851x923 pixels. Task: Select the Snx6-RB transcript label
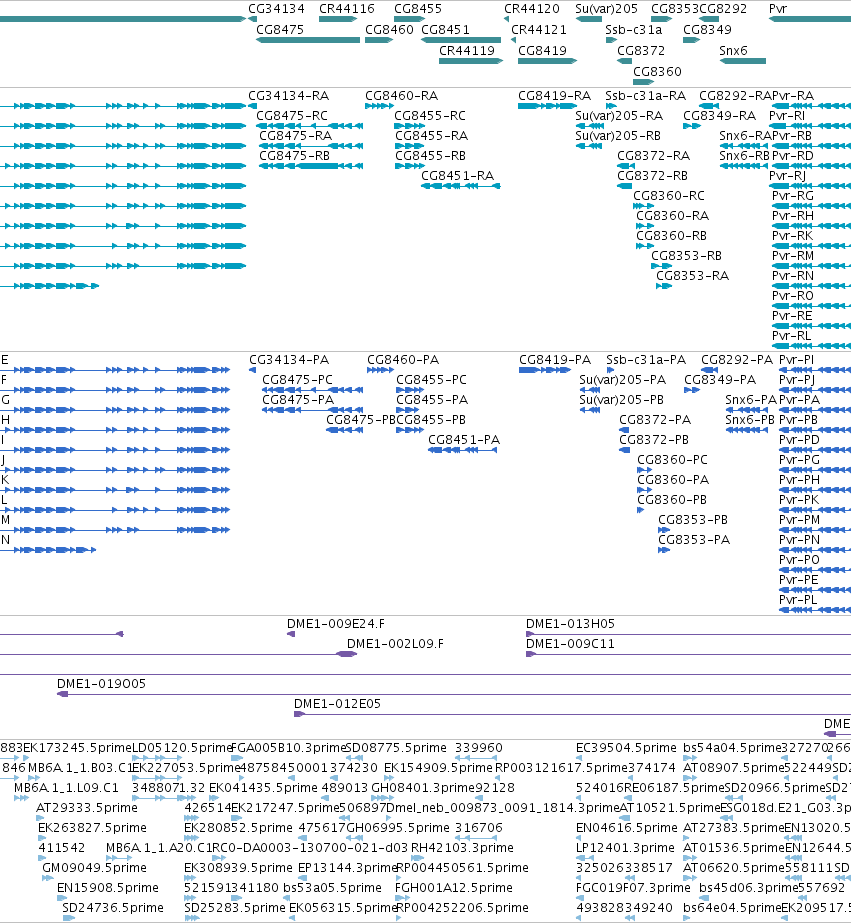(x=744, y=156)
